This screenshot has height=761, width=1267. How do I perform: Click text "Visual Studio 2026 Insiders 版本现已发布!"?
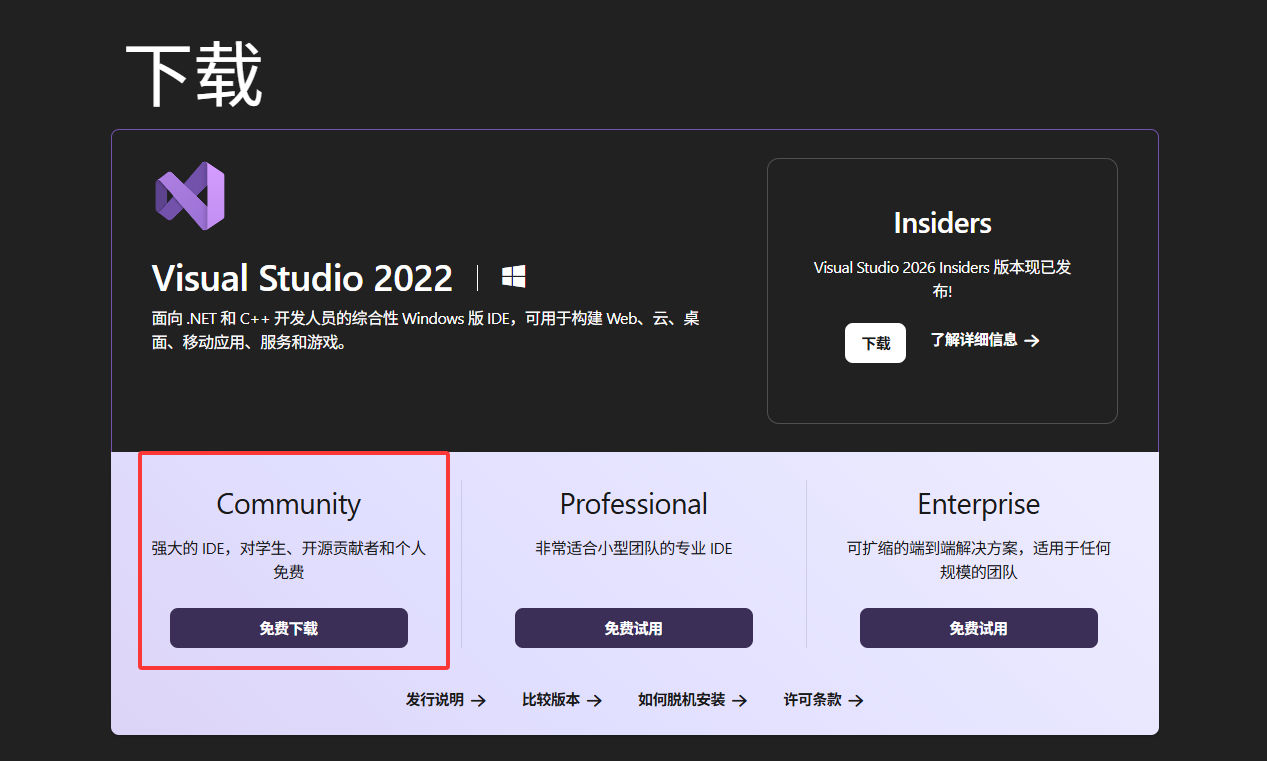[x=942, y=279]
